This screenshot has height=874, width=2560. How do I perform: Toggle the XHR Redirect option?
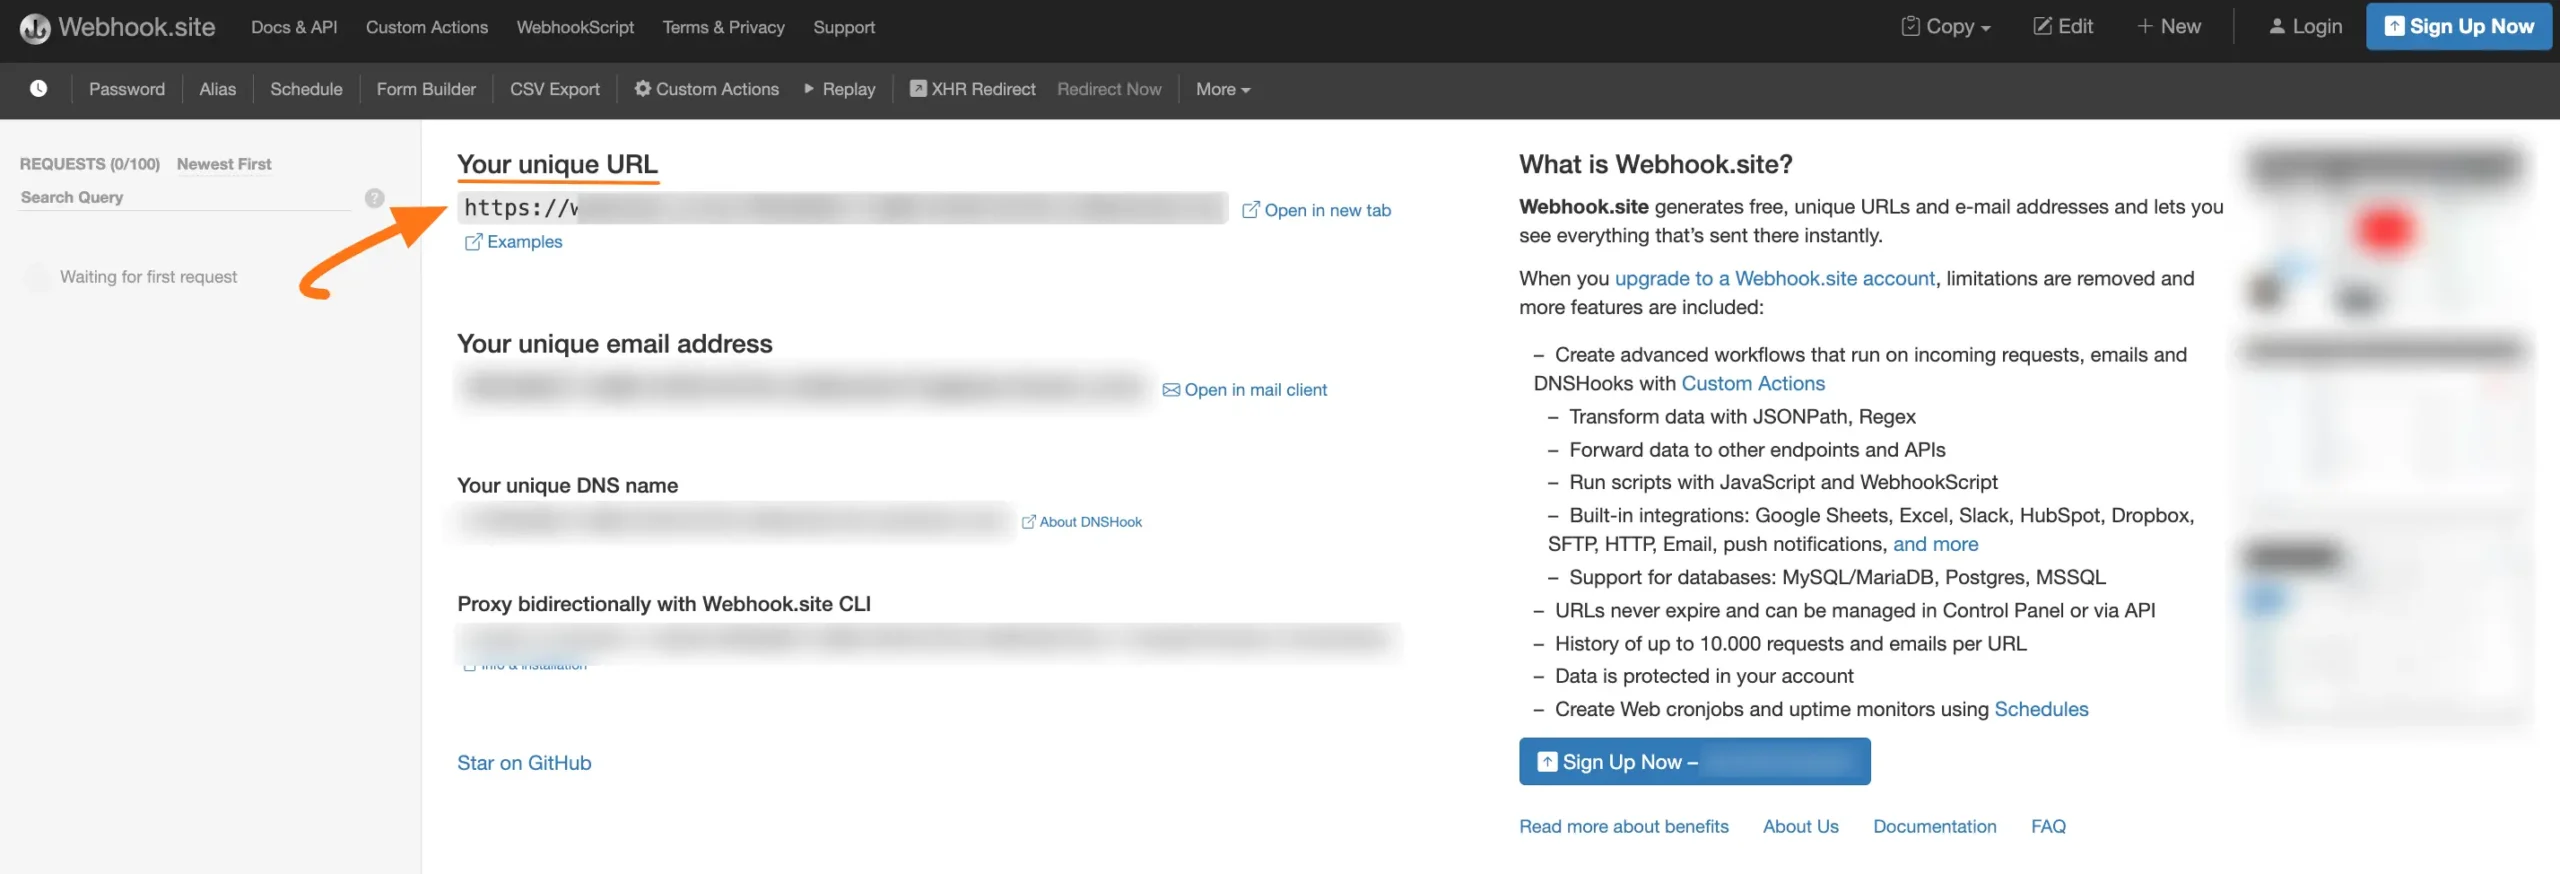click(x=972, y=89)
